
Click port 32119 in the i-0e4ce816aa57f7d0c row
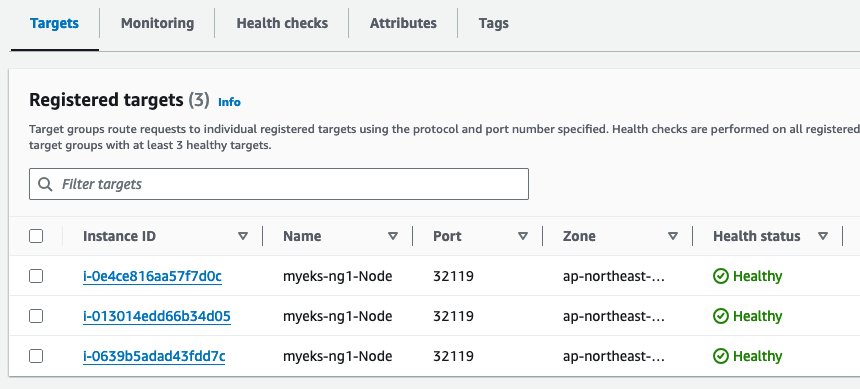click(454, 276)
